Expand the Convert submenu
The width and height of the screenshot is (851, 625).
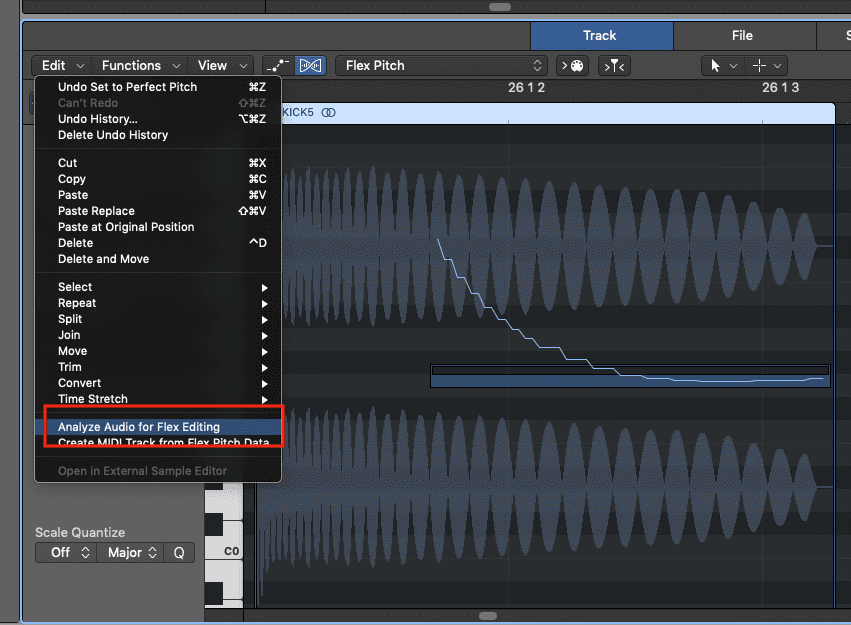[158, 383]
